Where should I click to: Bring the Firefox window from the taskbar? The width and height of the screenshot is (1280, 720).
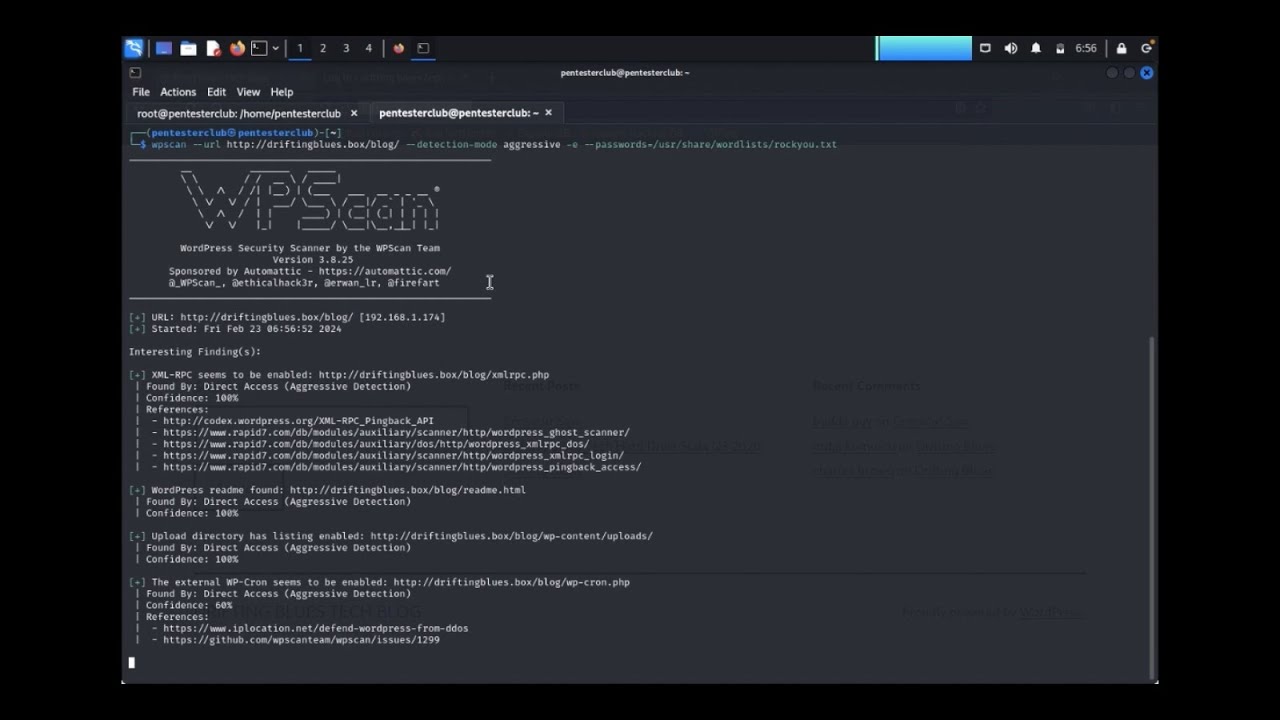tap(399, 48)
